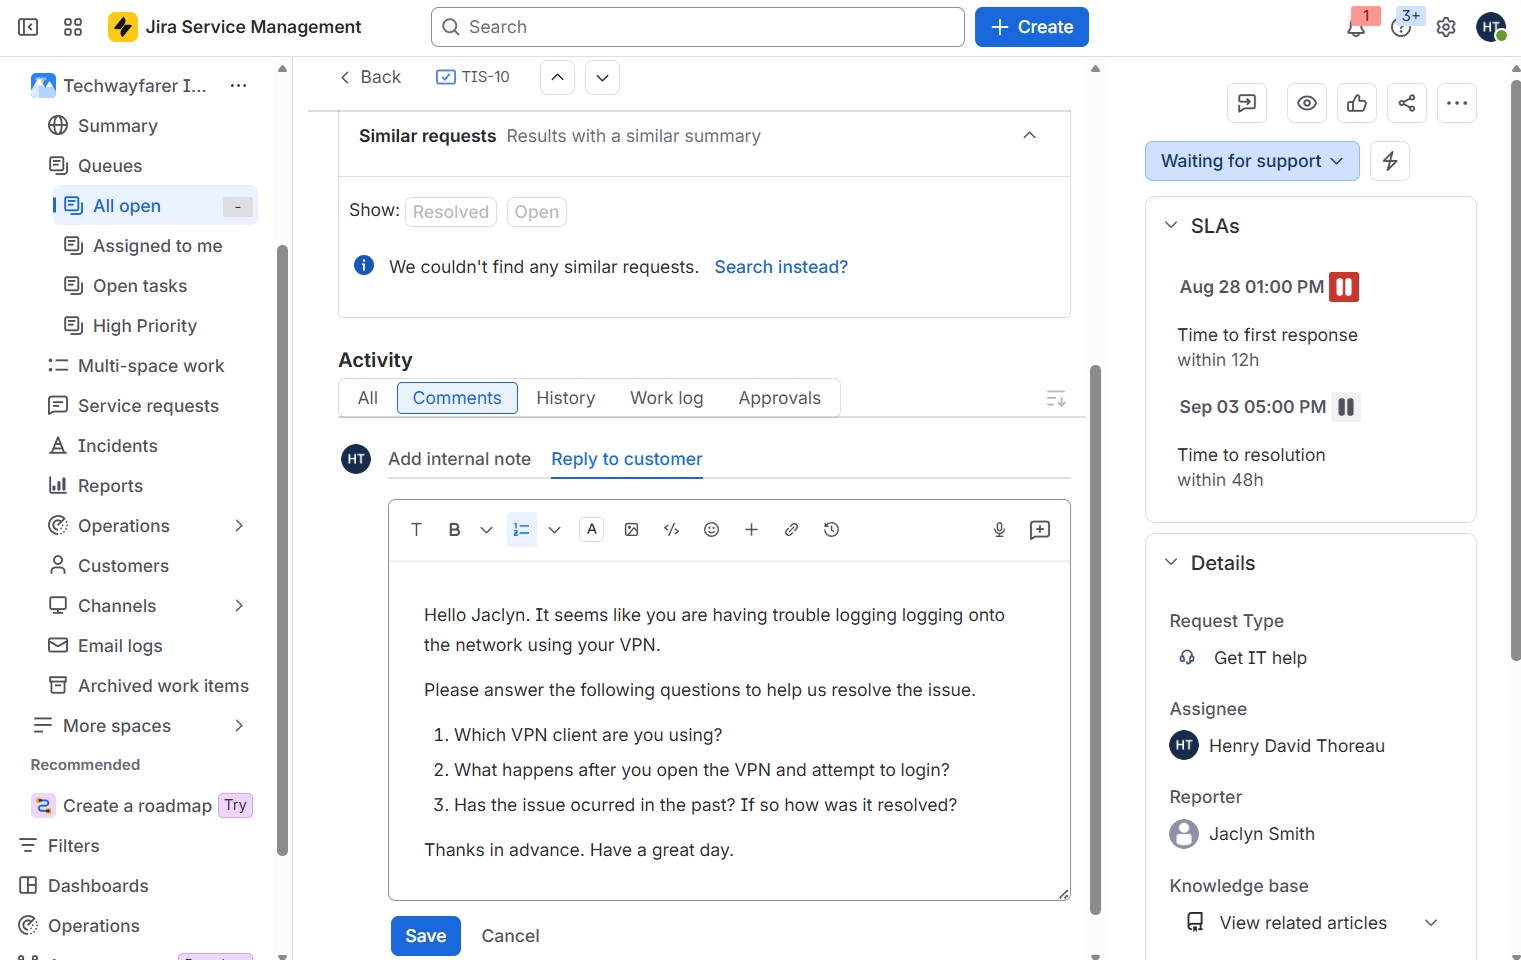
Task: Go to previous work item arrow
Action: 557,77
